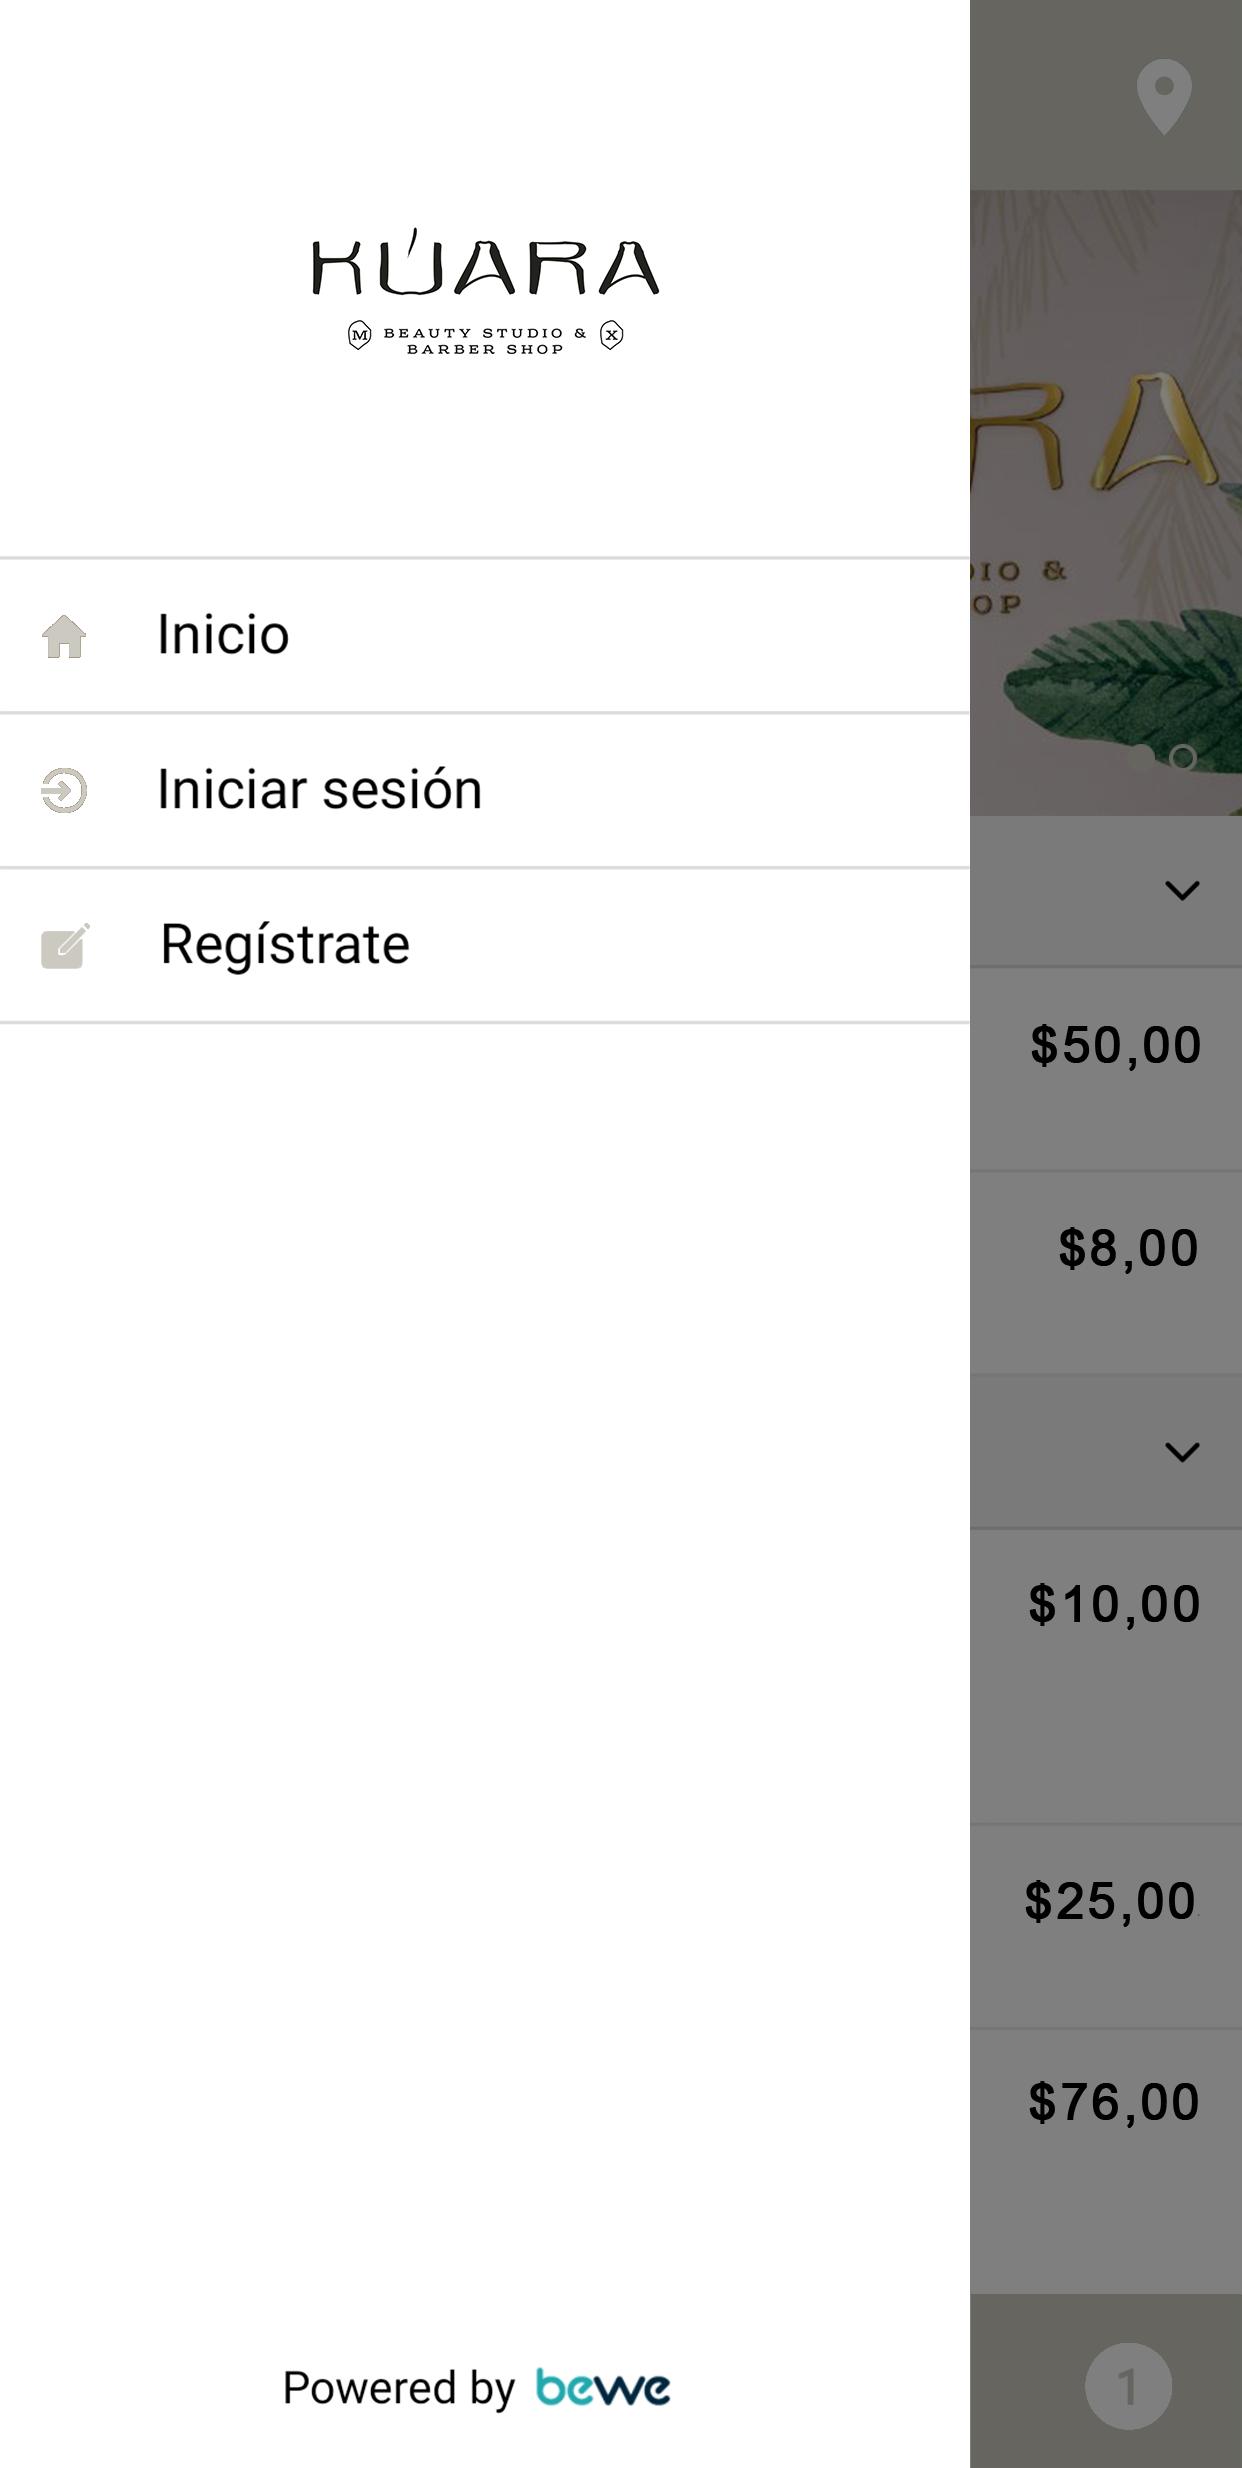Choose the $25,00 service row
The width and height of the screenshot is (1242, 2468).
pos(1106,1926)
